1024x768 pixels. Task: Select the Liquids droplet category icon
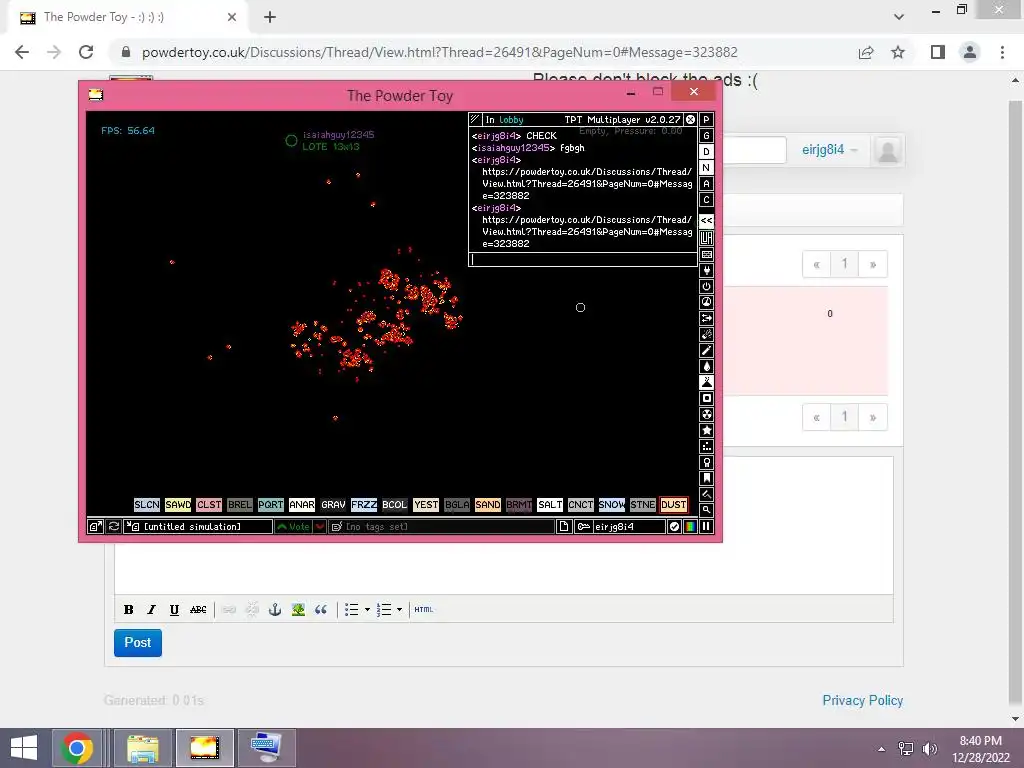click(706, 366)
